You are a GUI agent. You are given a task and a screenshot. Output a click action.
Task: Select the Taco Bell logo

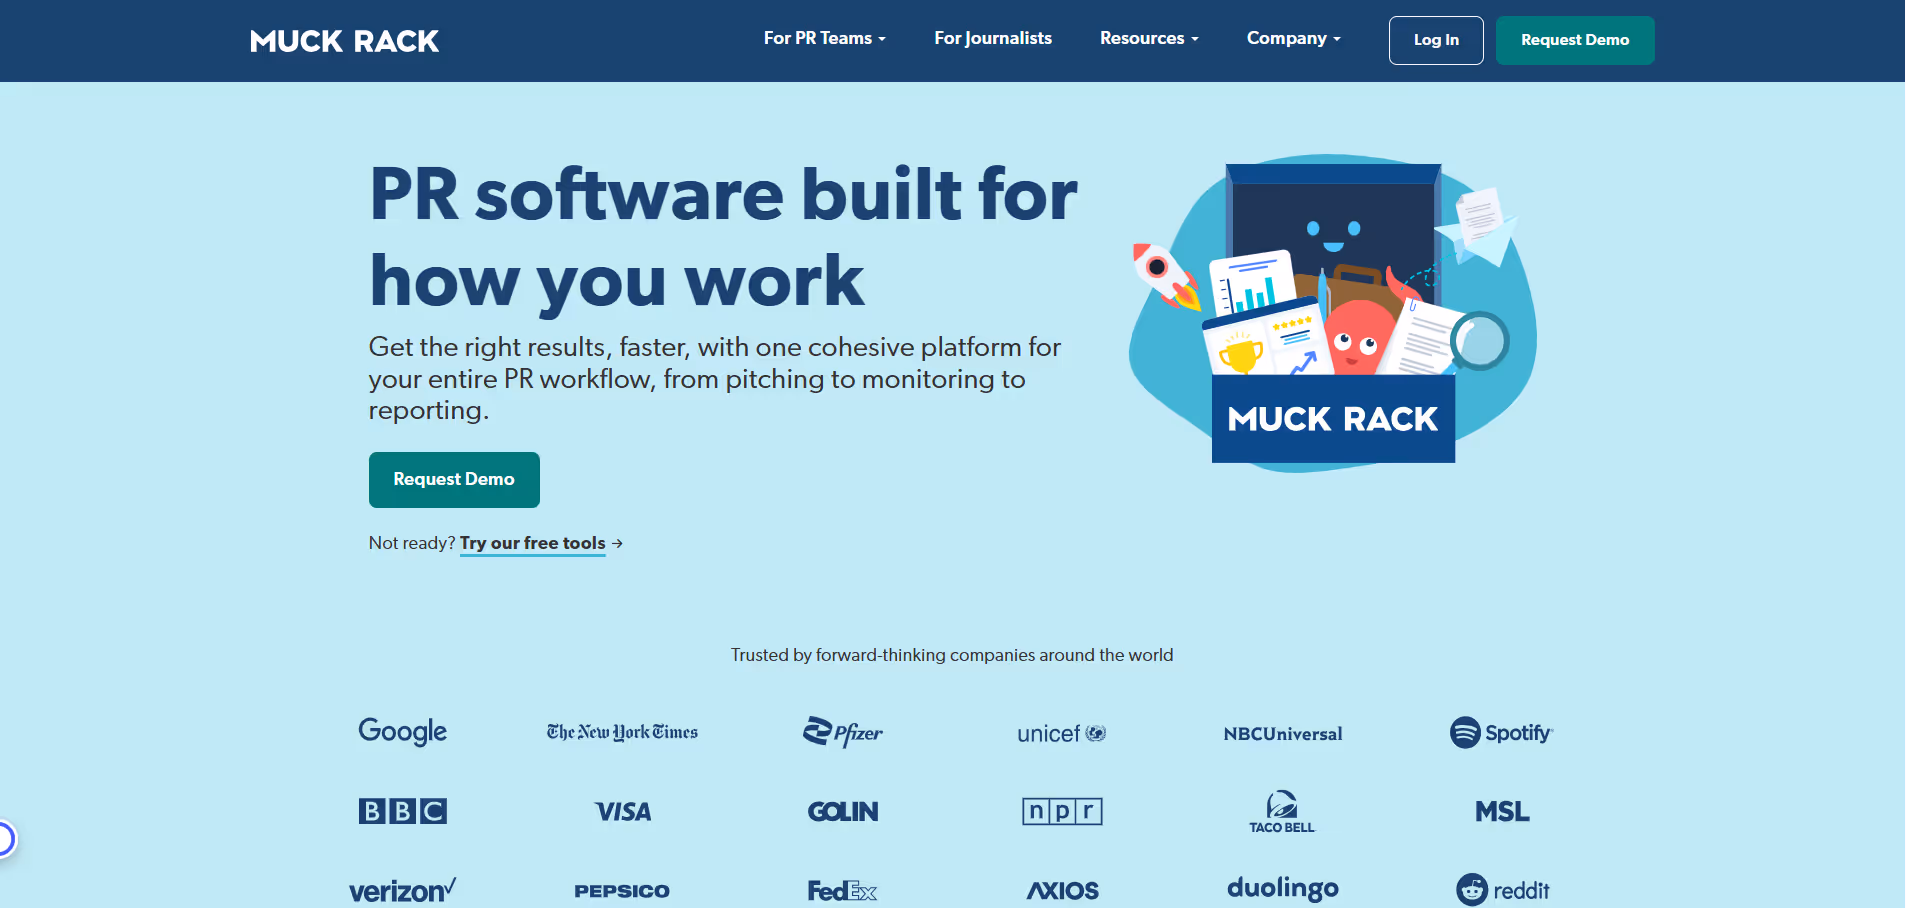(1282, 811)
